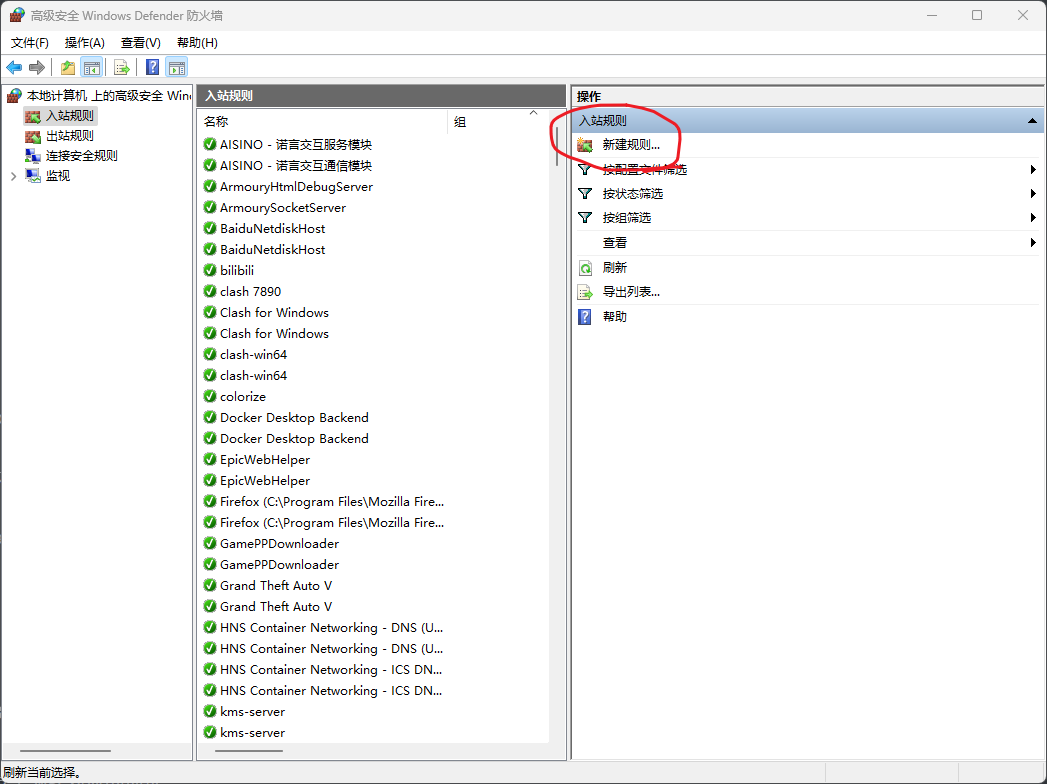The height and width of the screenshot is (784, 1047).
Task: Click 新建规则... action
Action: (631, 145)
